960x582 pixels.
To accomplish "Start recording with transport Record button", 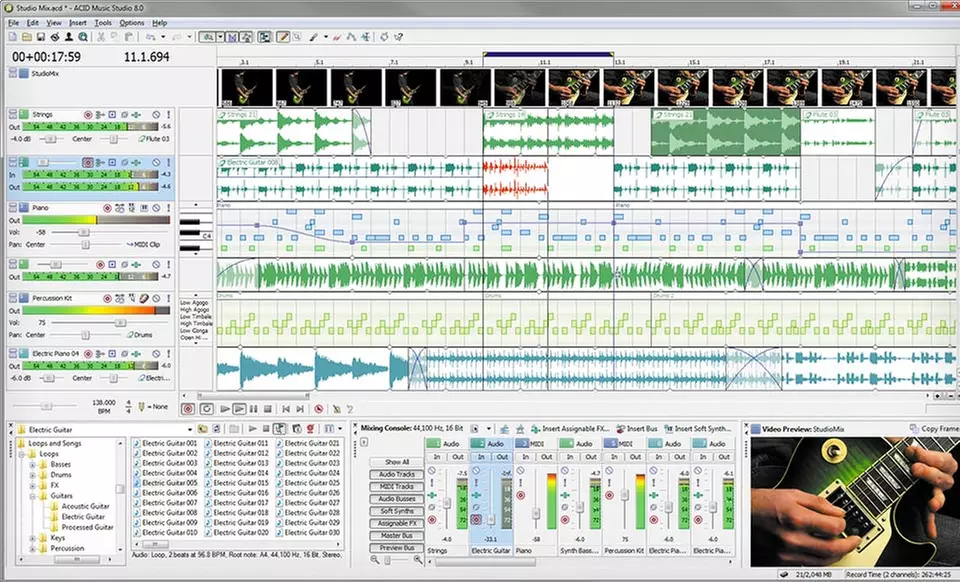I will pyautogui.click(x=189, y=409).
